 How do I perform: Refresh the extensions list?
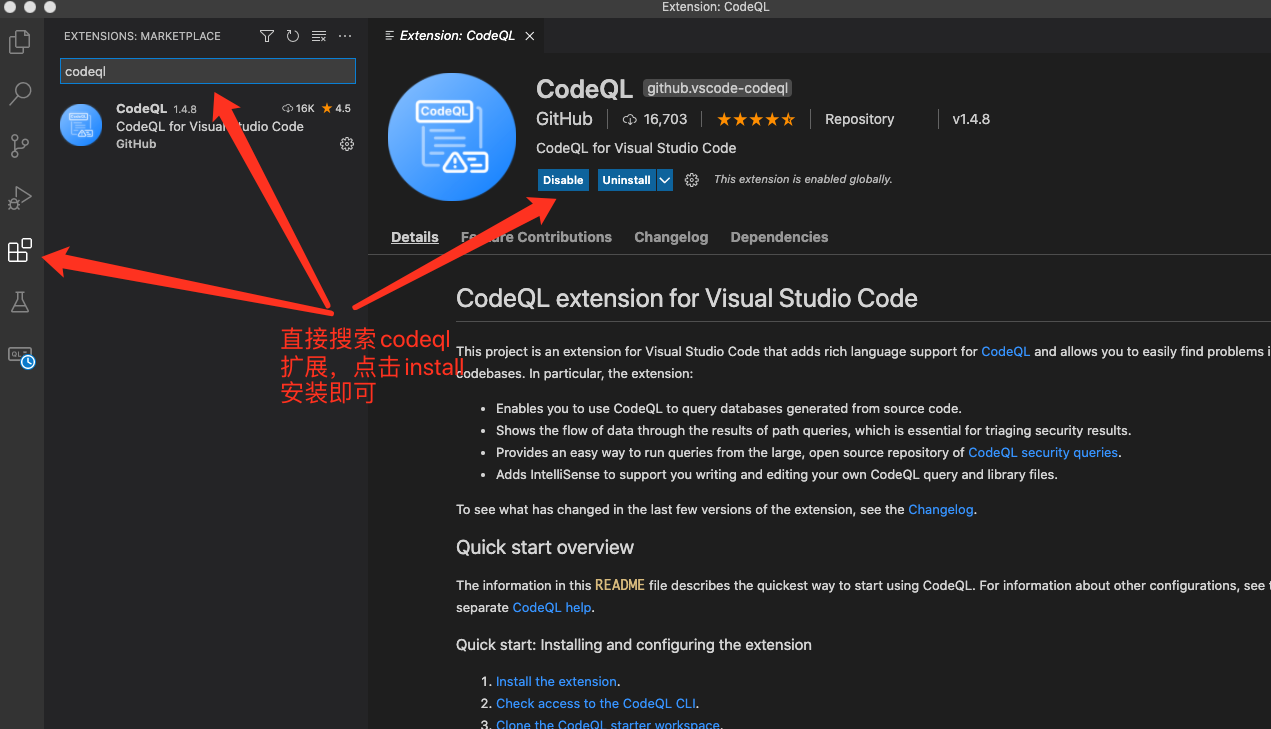(292, 35)
